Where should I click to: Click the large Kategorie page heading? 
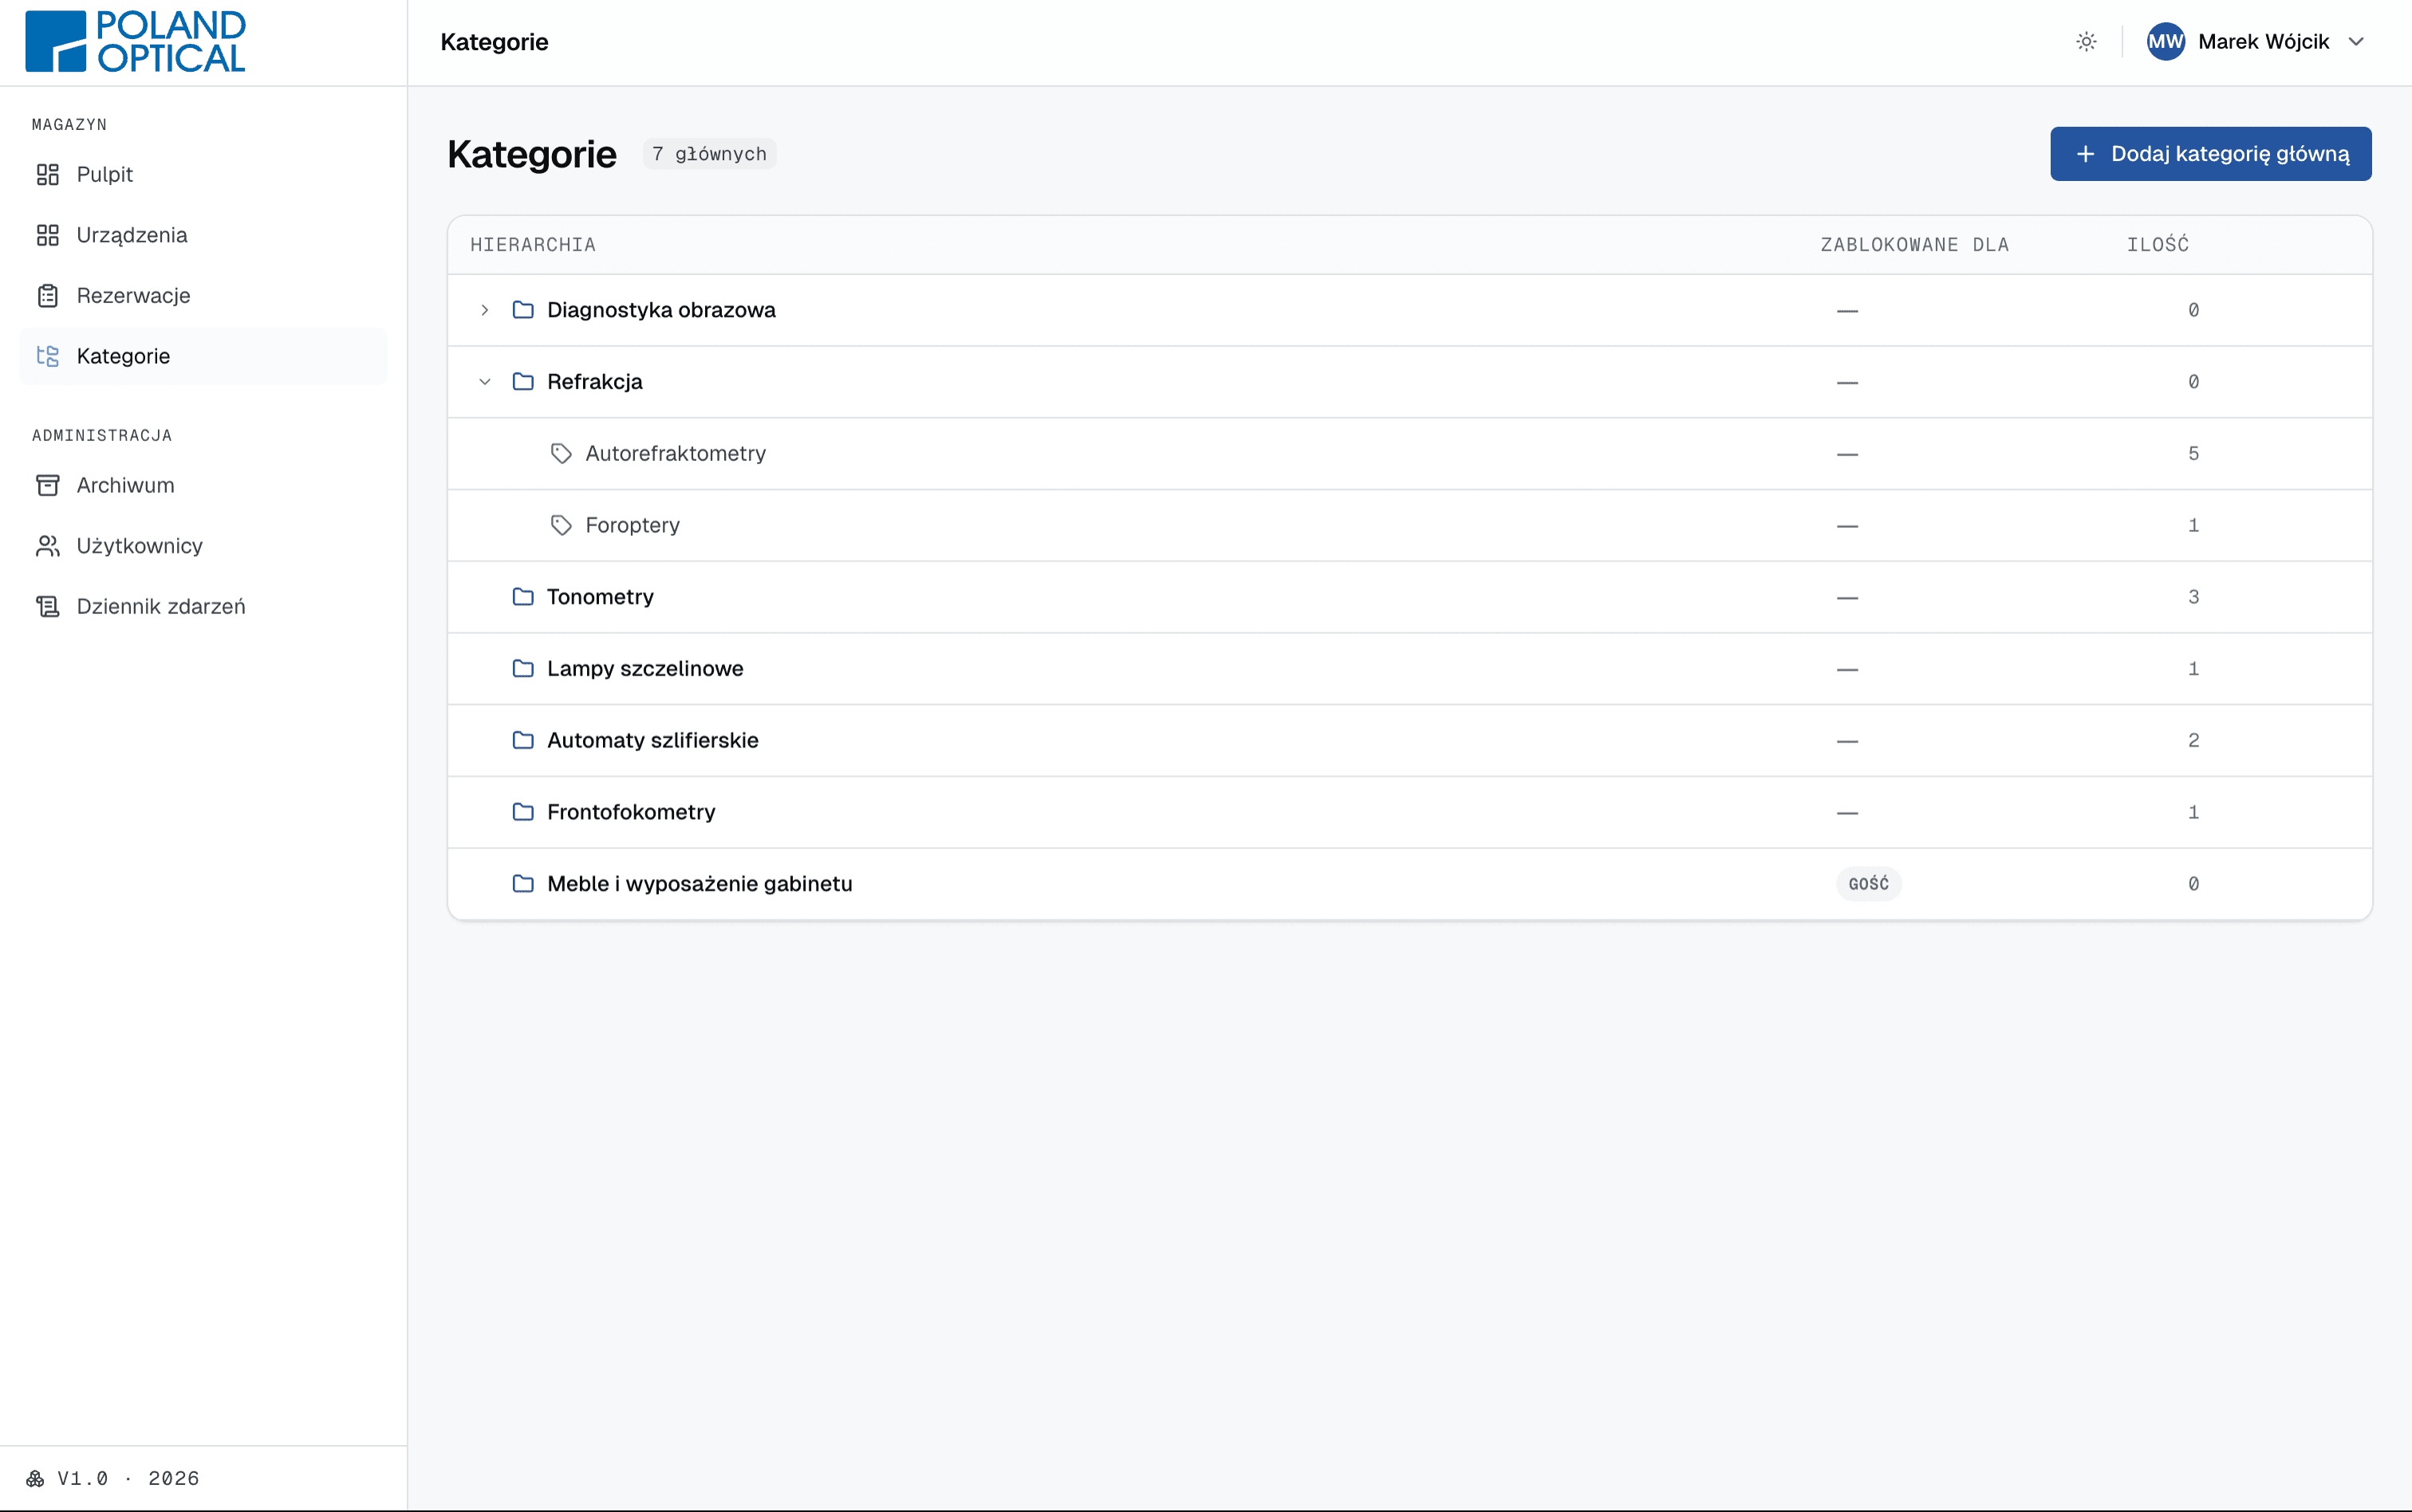coord(532,154)
